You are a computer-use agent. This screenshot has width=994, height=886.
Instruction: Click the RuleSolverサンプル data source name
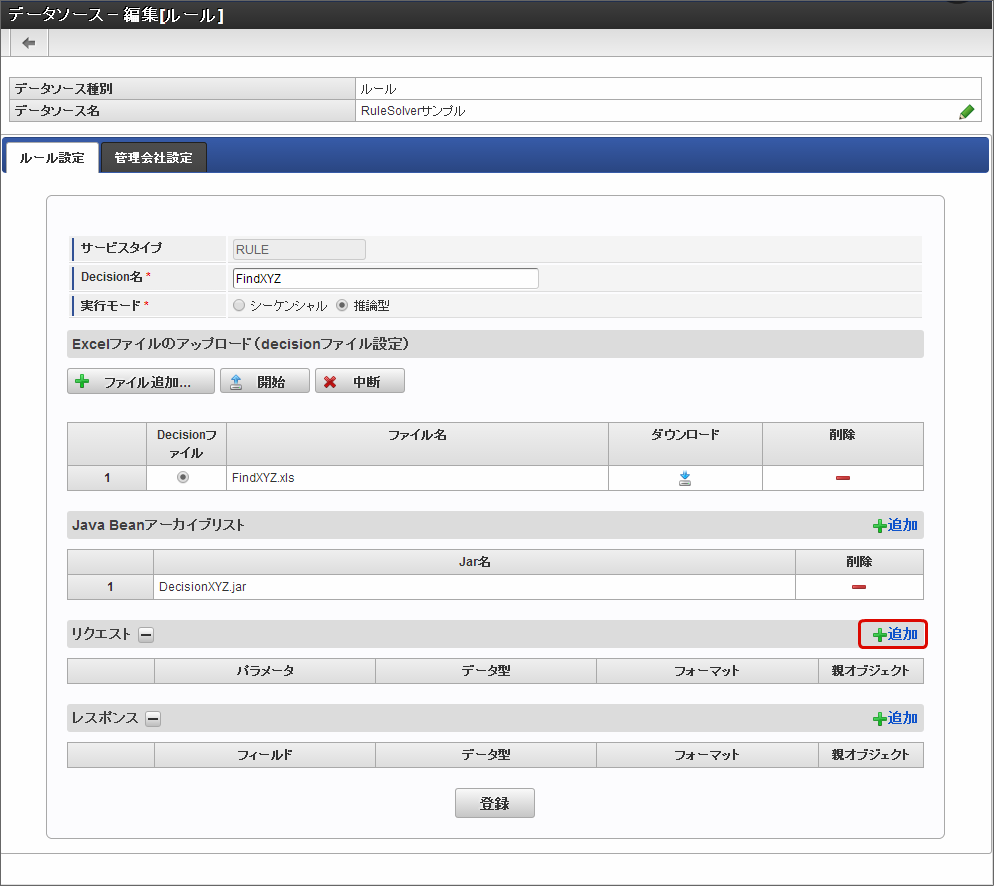(413, 111)
